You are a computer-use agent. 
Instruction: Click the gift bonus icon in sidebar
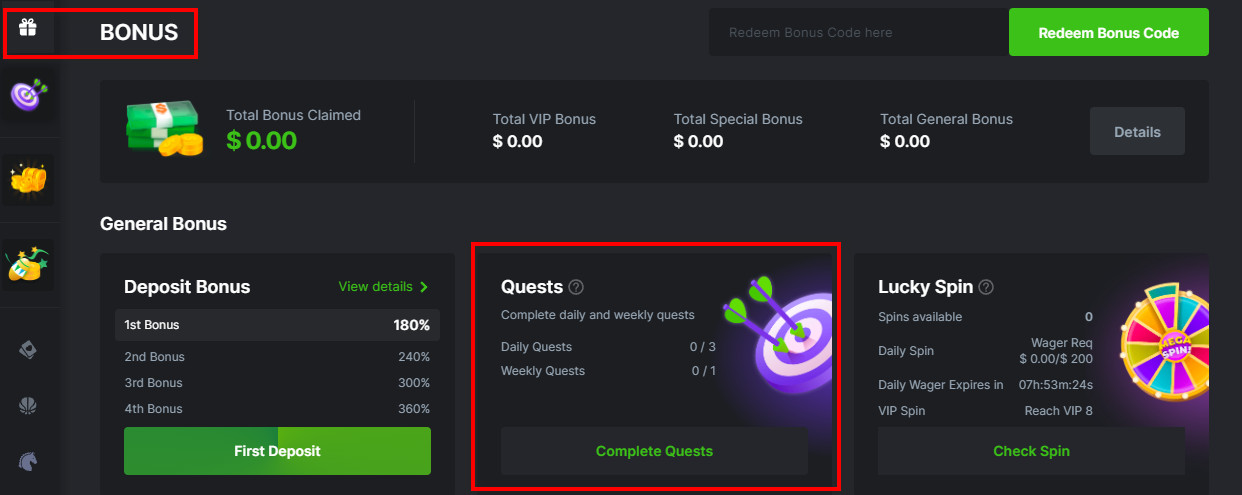(28, 28)
